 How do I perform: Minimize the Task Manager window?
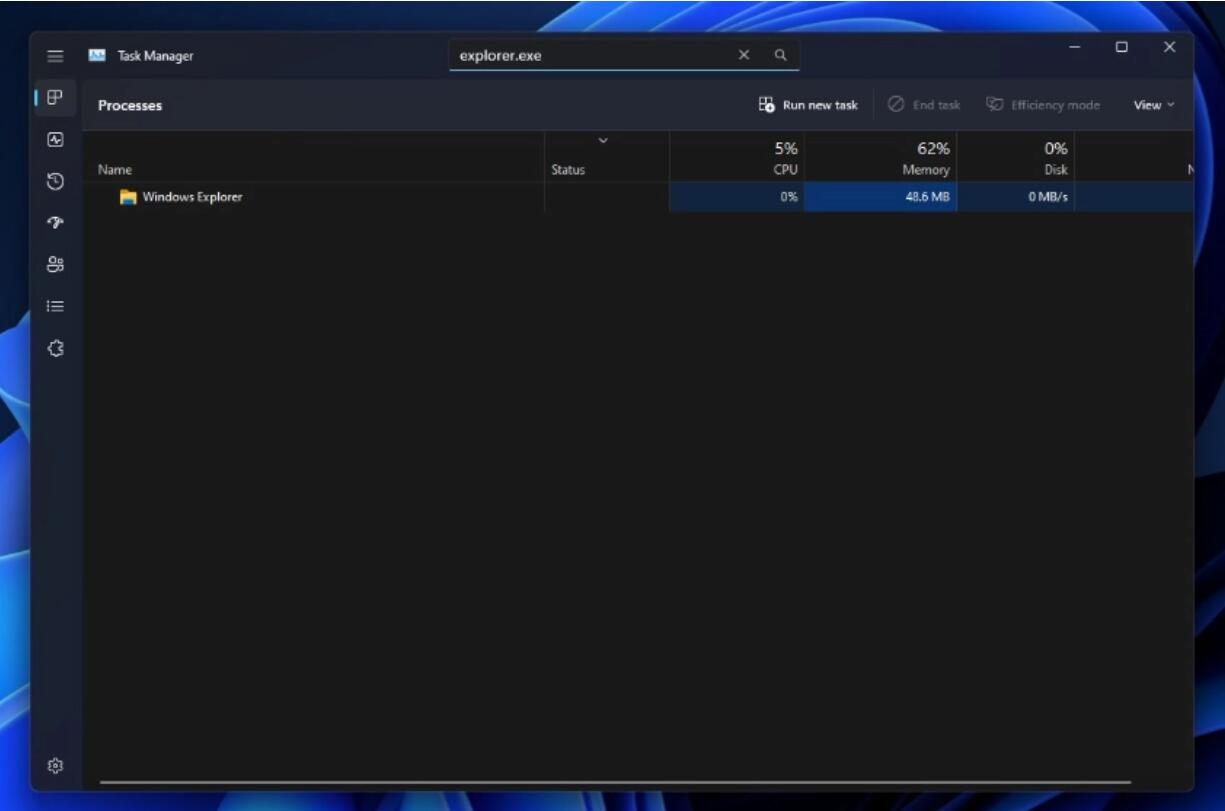(x=1075, y=47)
